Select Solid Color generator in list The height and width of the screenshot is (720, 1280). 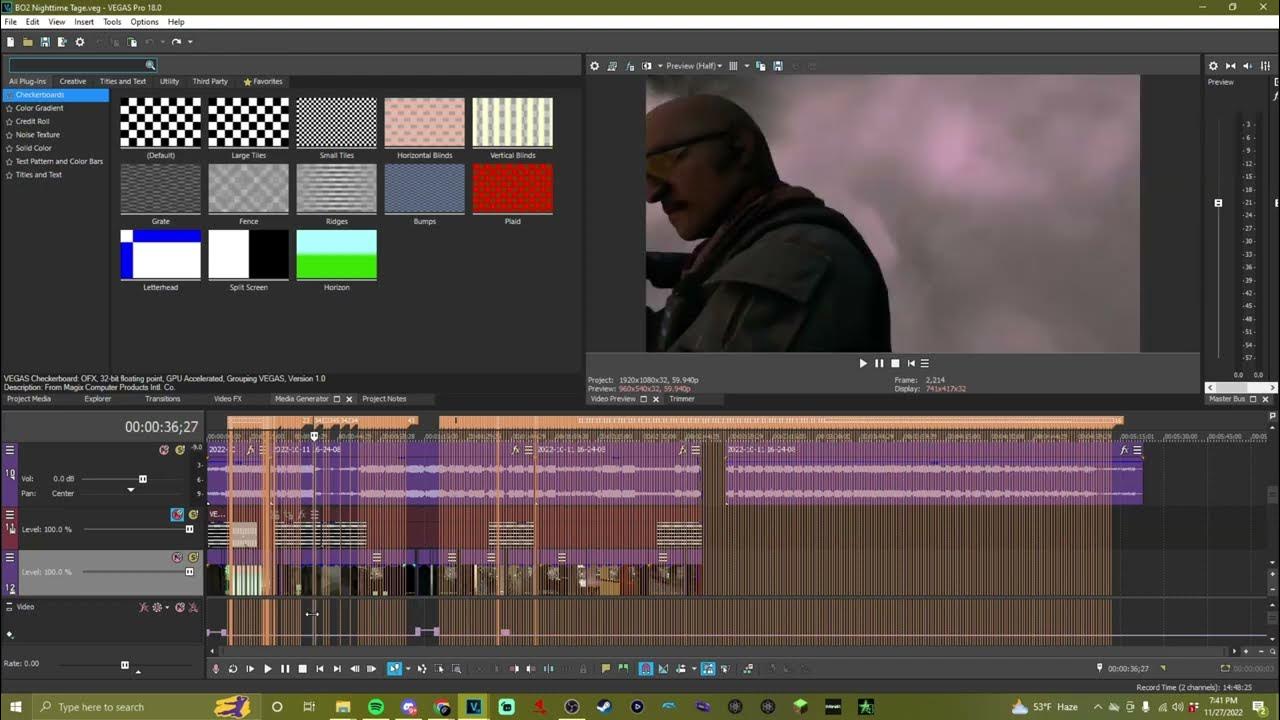tap(33, 148)
